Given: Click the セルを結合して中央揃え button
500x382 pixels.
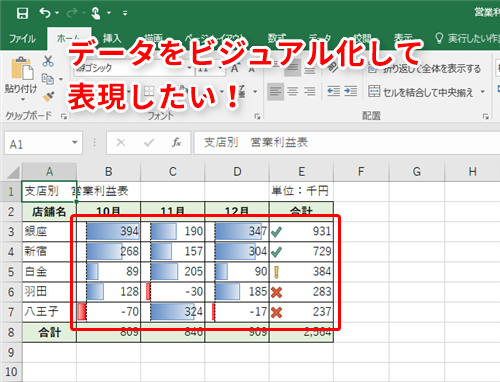Looking at the screenshot, I should (x=421, y=92).
